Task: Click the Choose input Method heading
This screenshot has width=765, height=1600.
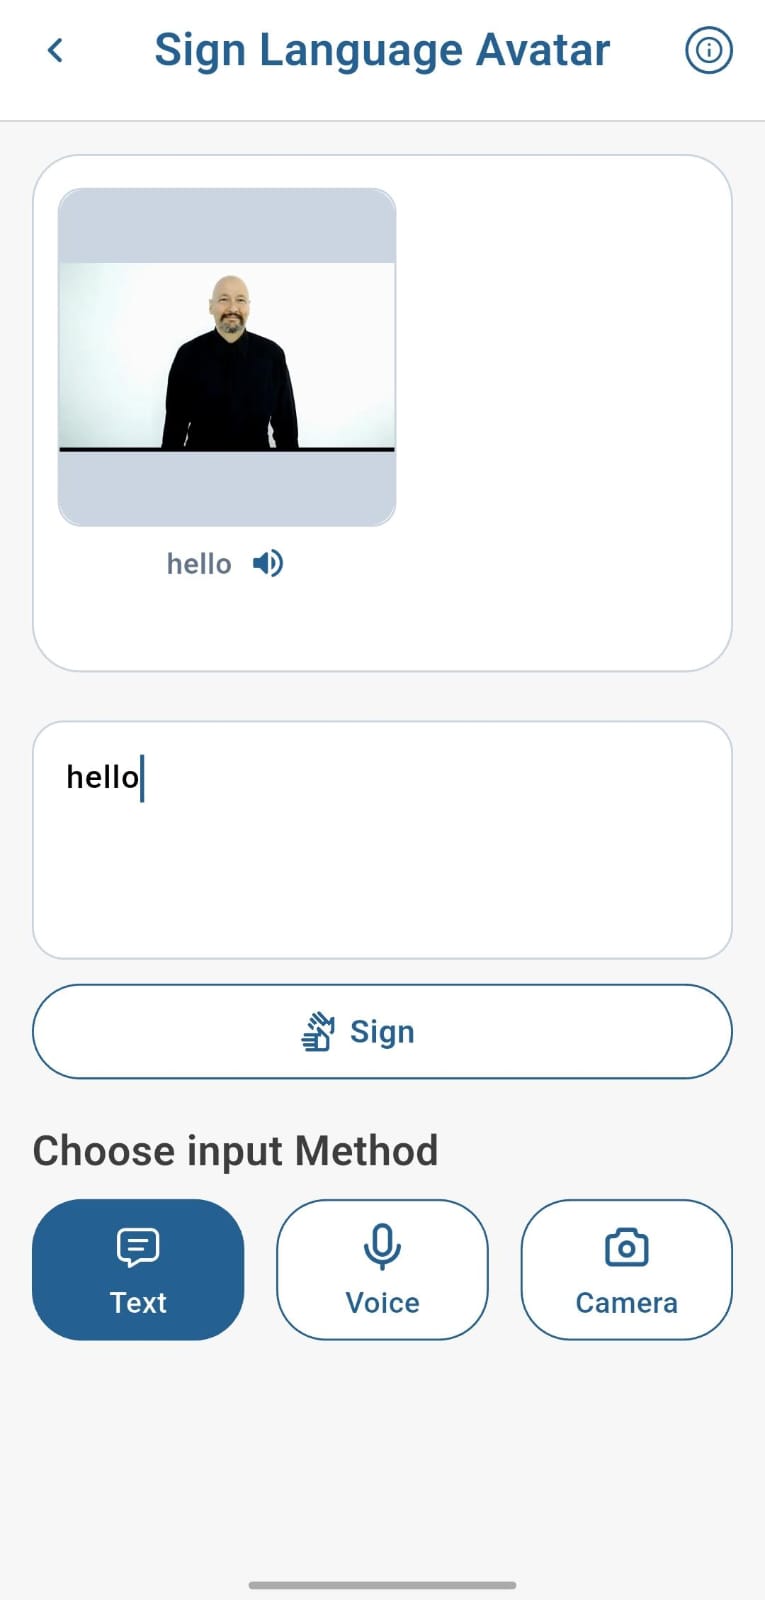Action: pos(234,1150)
